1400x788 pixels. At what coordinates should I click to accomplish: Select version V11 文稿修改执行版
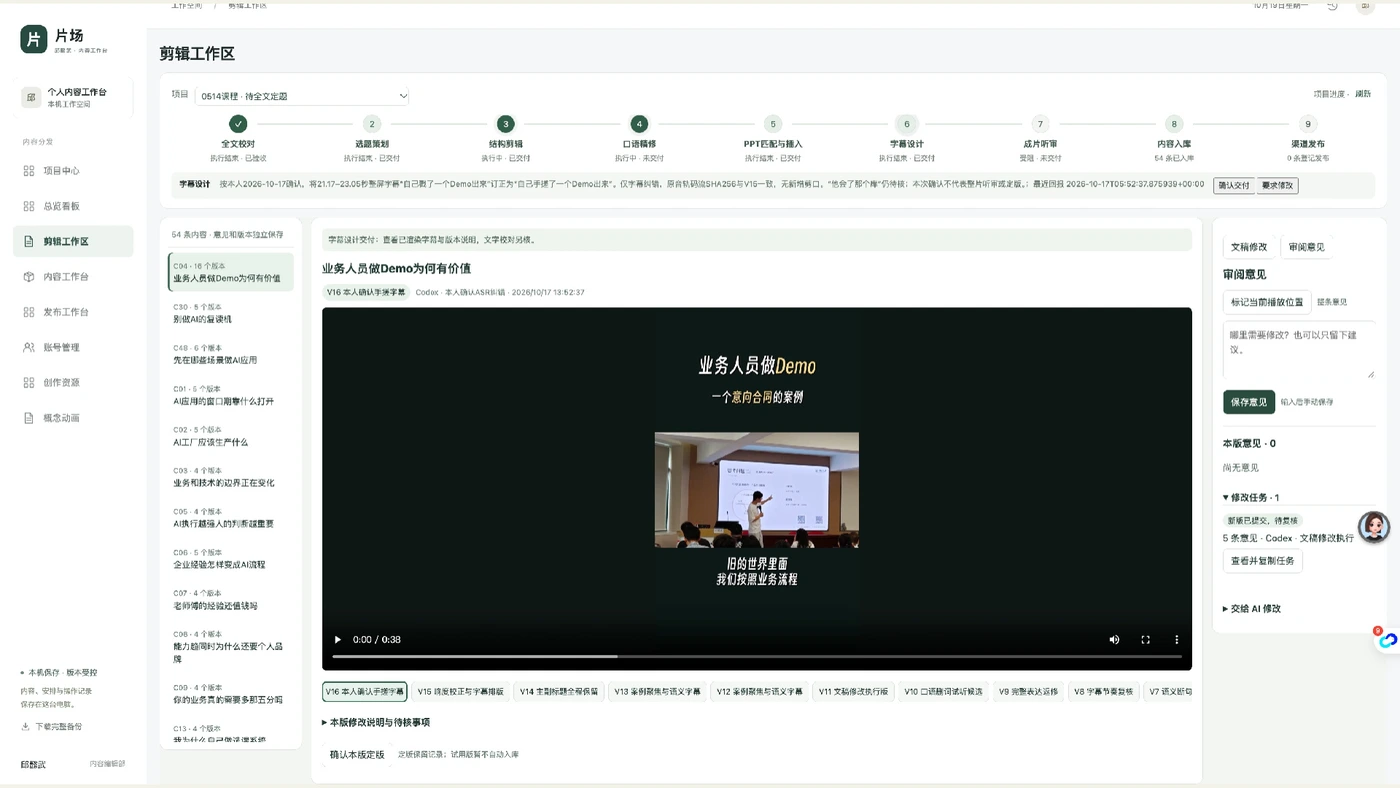[853, 691]
